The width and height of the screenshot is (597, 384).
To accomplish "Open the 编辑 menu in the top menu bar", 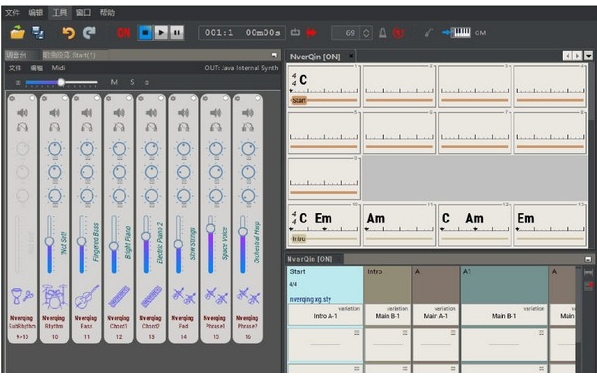I will [x=36, y=13].
